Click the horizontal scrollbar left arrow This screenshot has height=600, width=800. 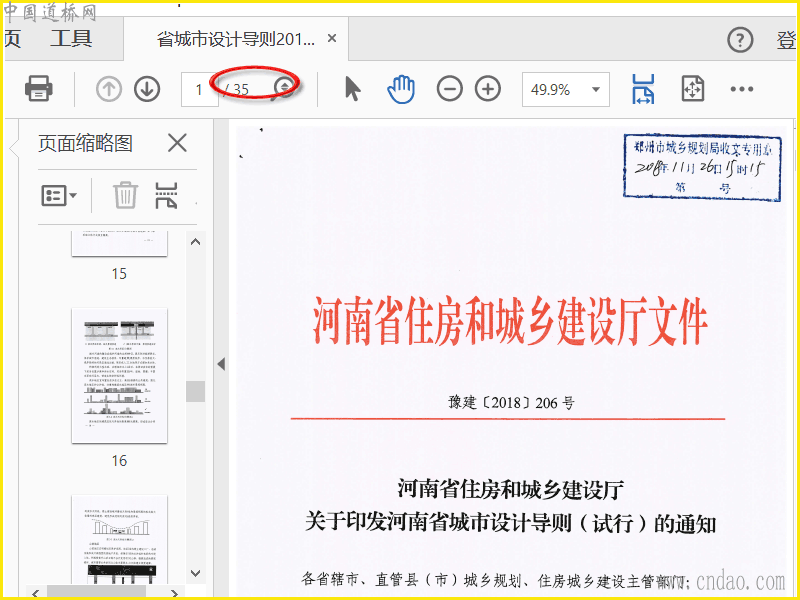coord(35,593)
